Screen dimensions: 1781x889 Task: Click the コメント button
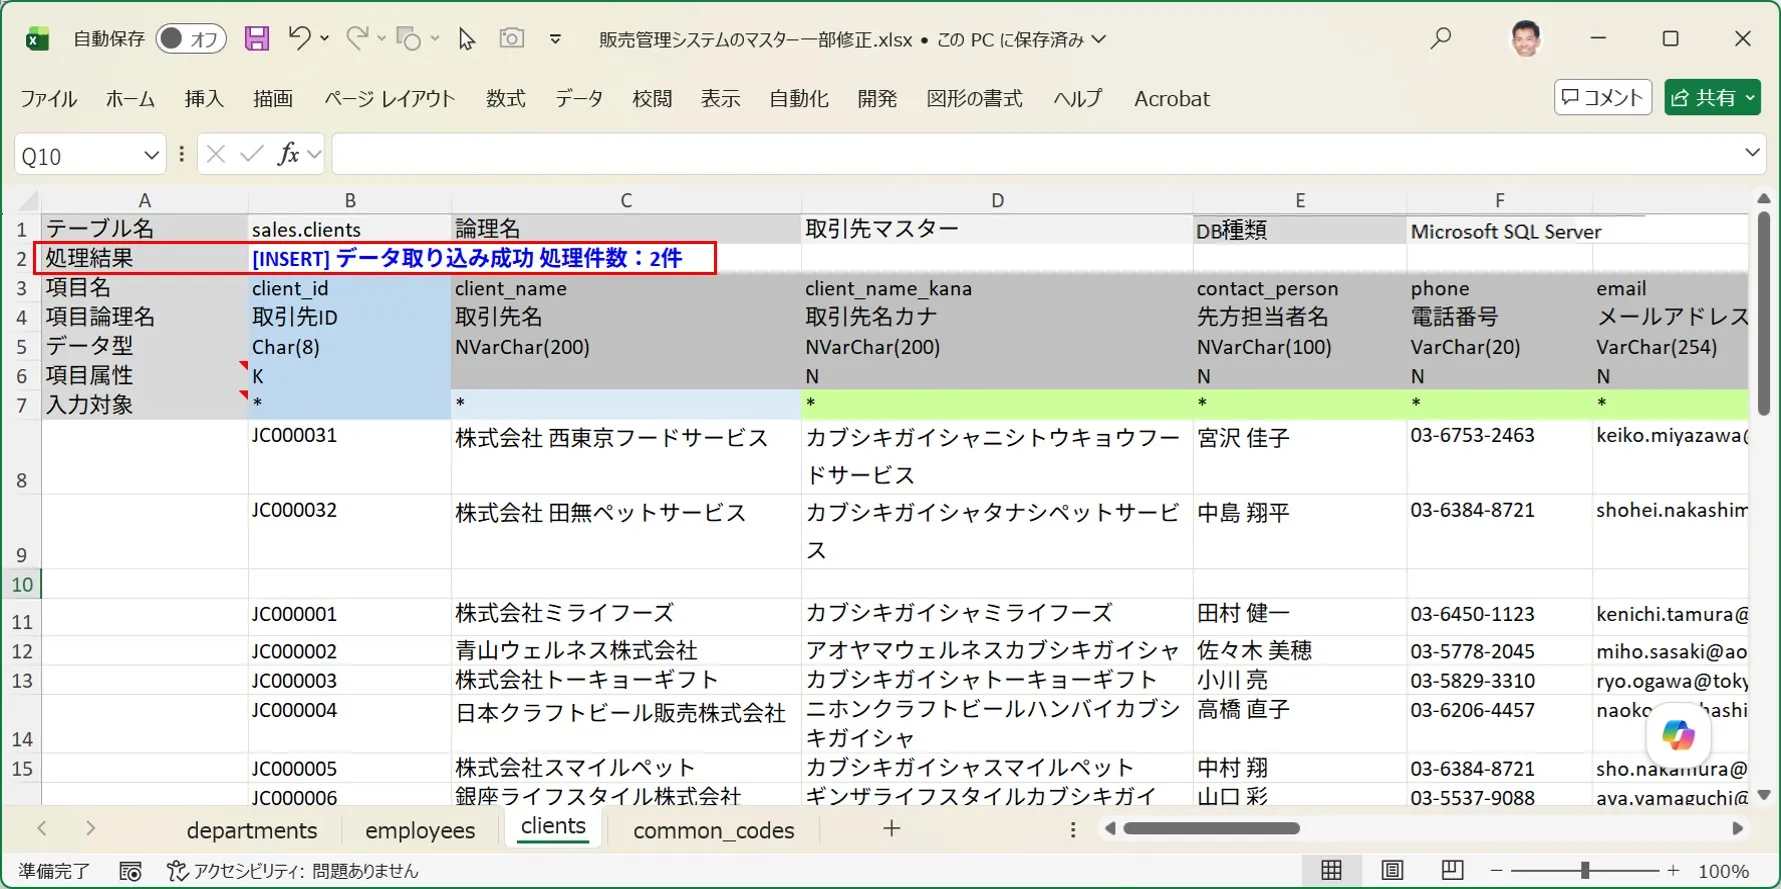tap(1603, 97)
